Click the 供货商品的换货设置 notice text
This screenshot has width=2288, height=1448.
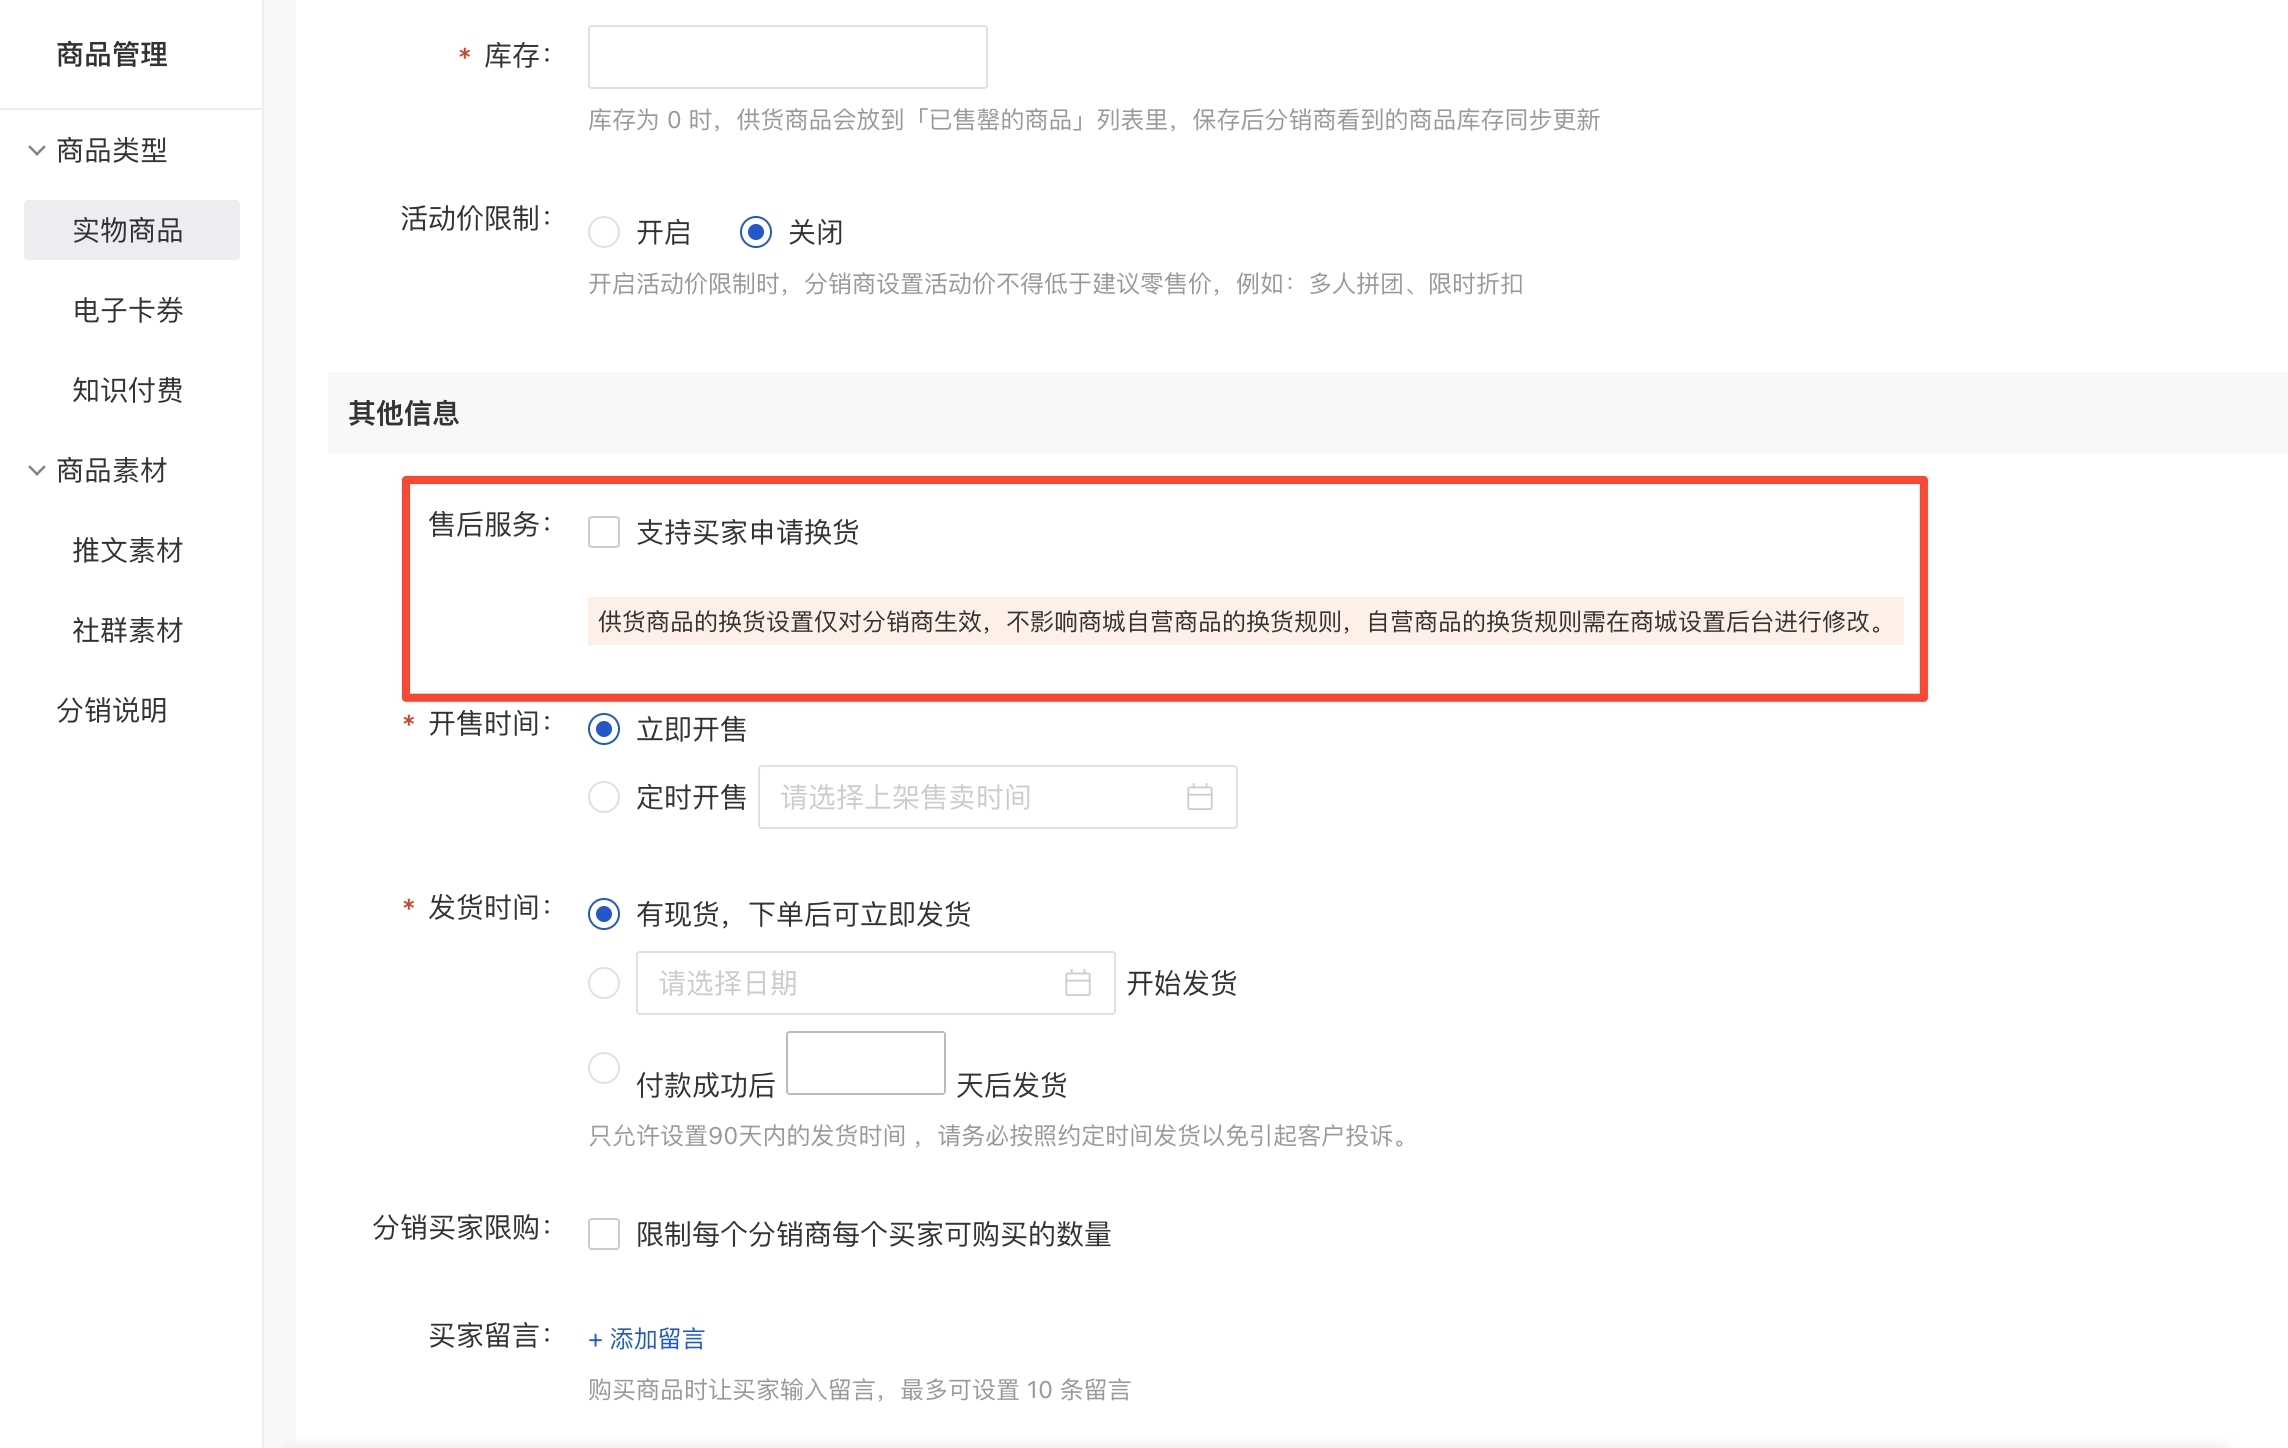point(1246,622)
